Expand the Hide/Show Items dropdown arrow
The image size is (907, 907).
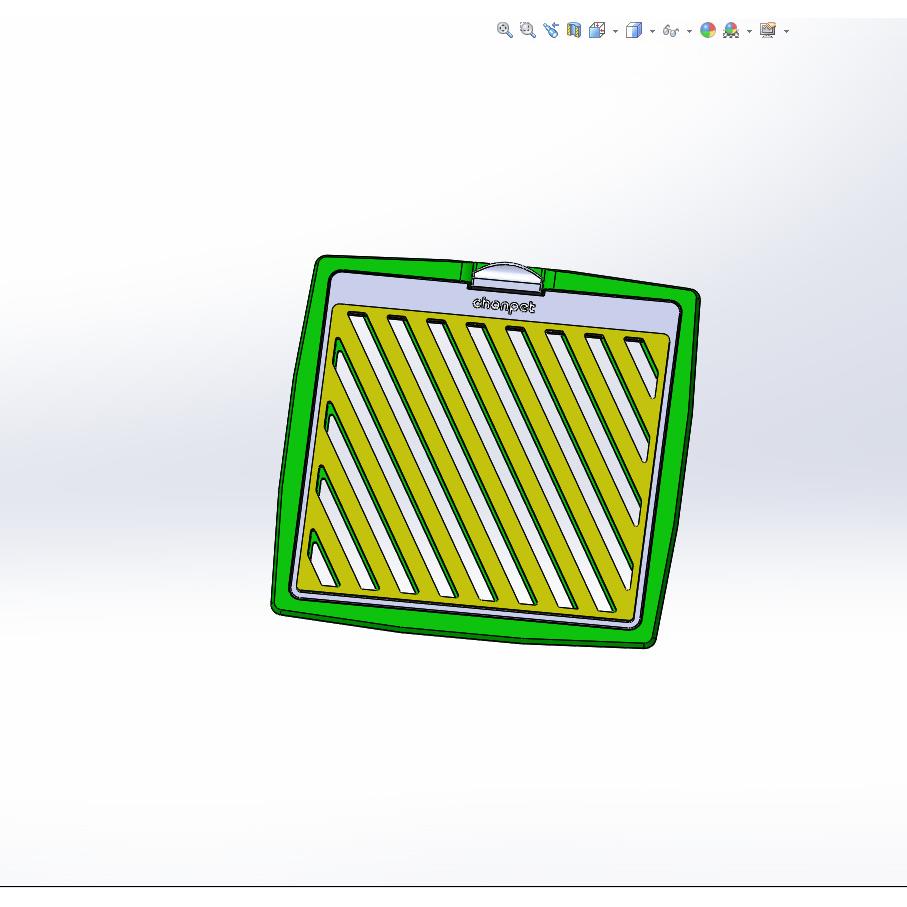tap(689, 31)
